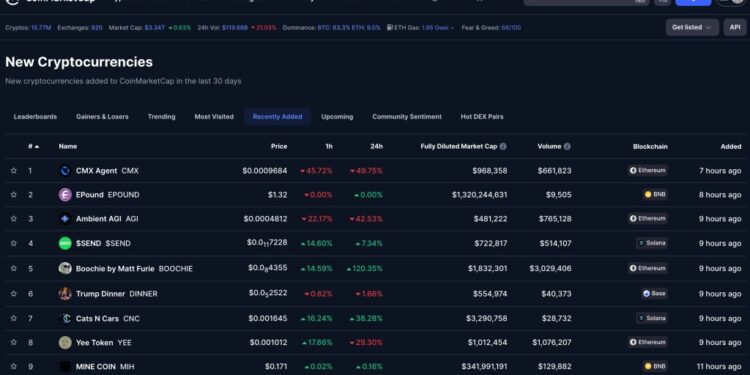Sort by the 24h column header
This screenshot has height=375, width=750.
[x=376, y=146]
